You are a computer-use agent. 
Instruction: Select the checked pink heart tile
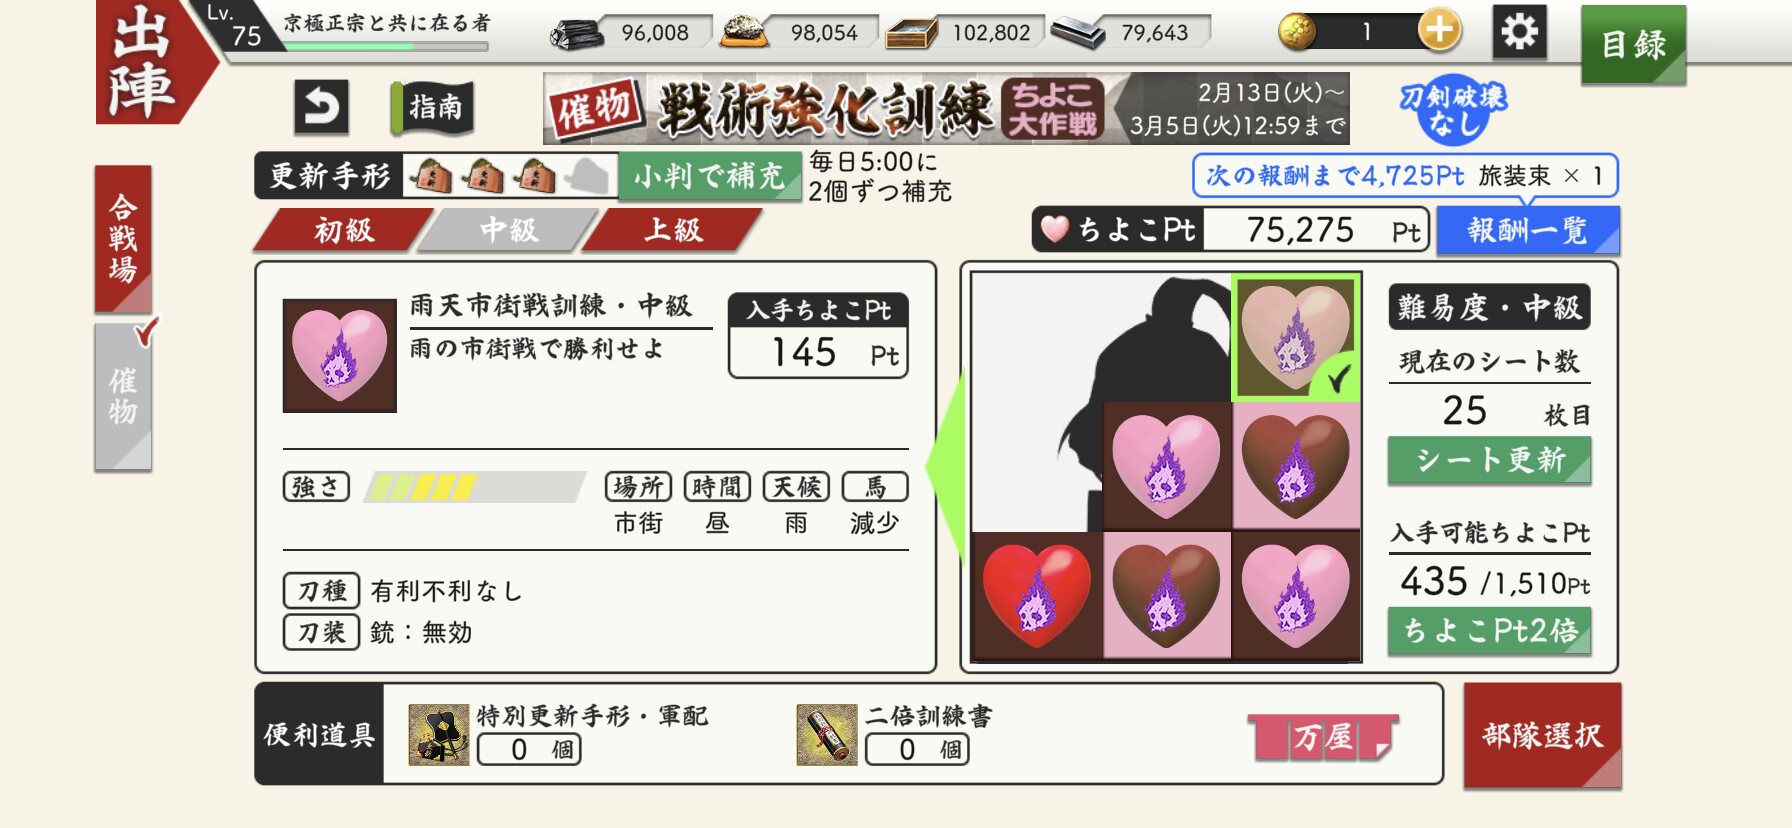[1295, 338]
